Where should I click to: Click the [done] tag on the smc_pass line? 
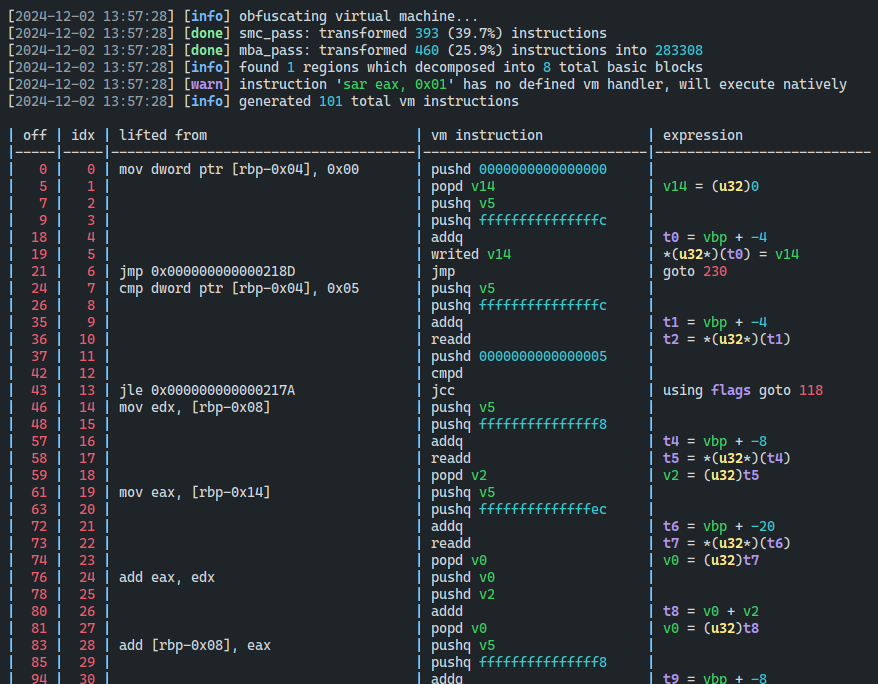pyautogui.click(x=207, y=33)
